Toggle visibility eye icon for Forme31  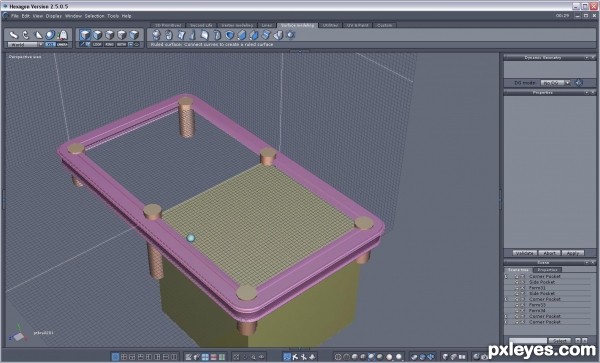[x=517, y=288]
